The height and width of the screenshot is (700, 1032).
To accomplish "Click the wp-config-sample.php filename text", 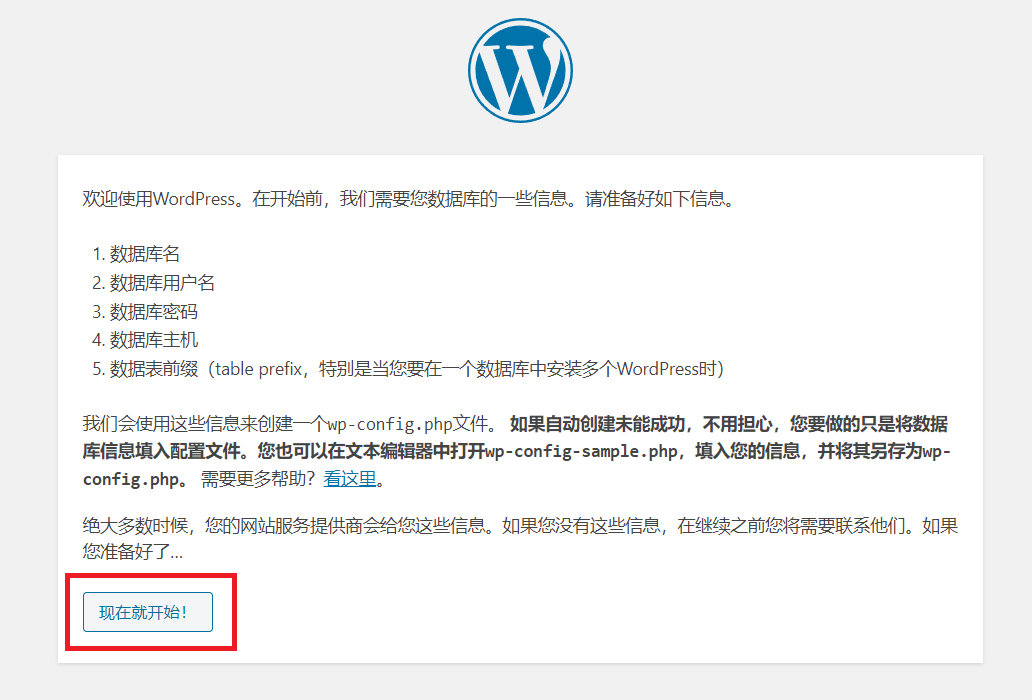I will pyautogui.click(x=581, y=451).
